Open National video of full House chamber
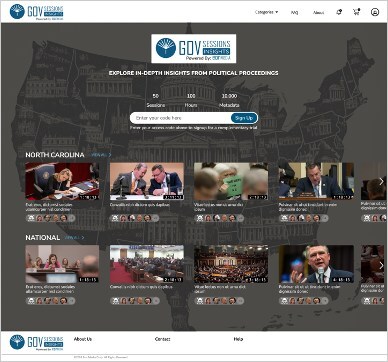This screenshot has height=362, width=388. [x=231, y=264]
